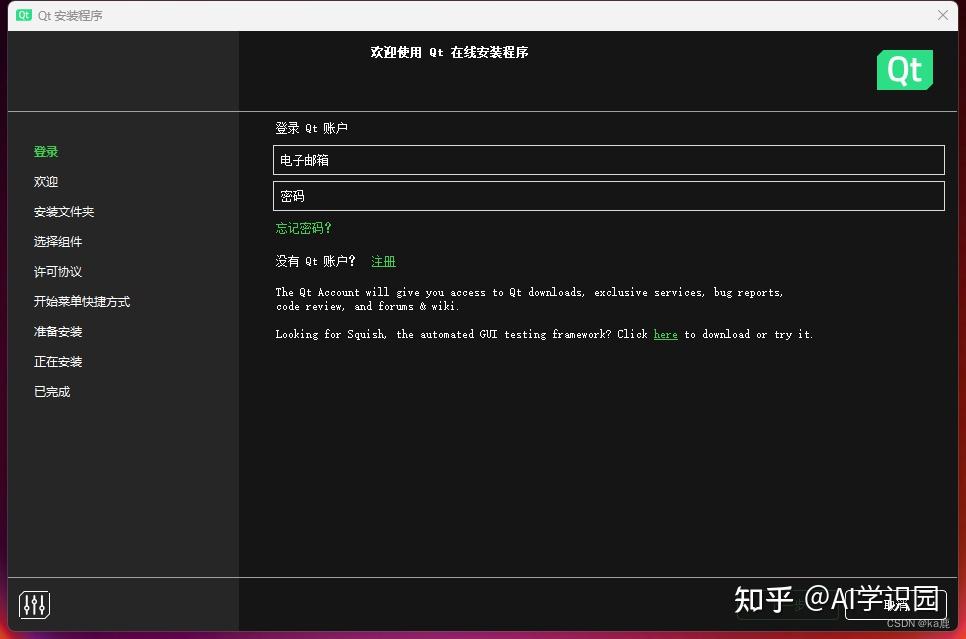
Task: Focus the 密码 password input field
Action: tap(608, 196)
